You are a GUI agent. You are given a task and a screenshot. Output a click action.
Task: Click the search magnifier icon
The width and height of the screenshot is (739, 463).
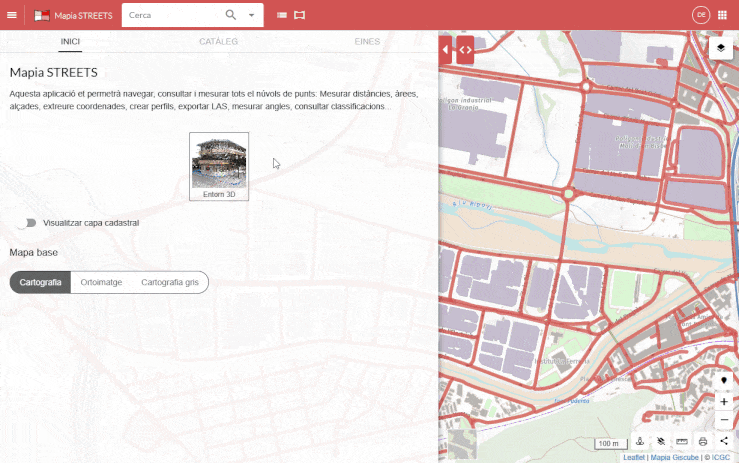pyautogui.click(x=231, y=15)
